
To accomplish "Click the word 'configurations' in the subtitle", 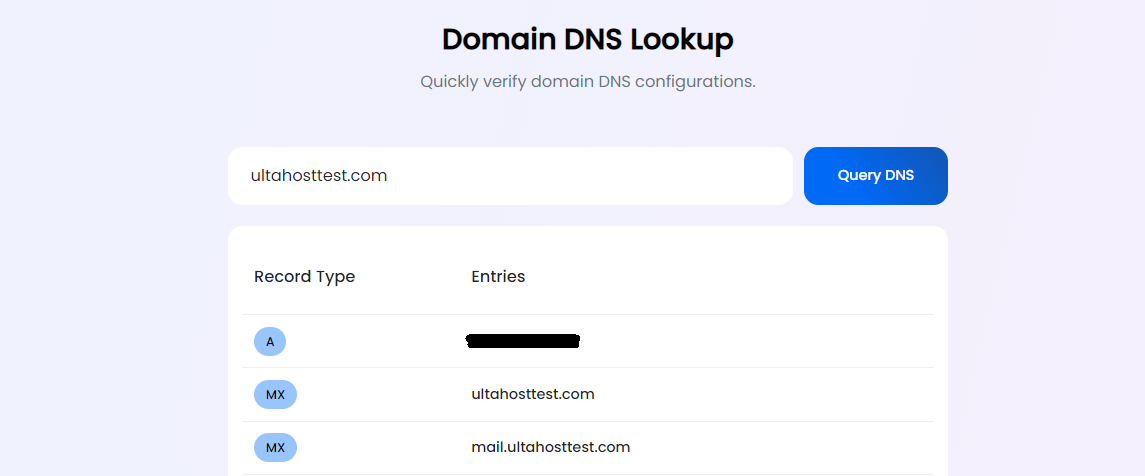I will coord(695,81).
